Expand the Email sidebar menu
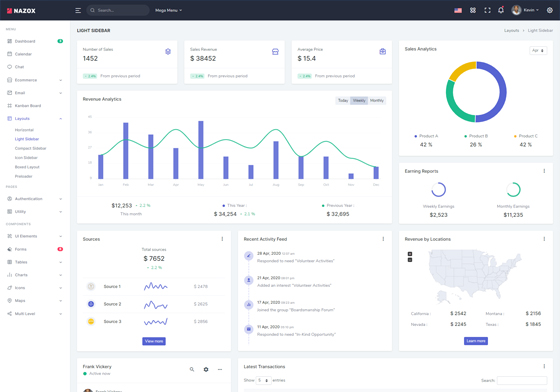This screenshot has width=560, height=392. pos(35,93)
